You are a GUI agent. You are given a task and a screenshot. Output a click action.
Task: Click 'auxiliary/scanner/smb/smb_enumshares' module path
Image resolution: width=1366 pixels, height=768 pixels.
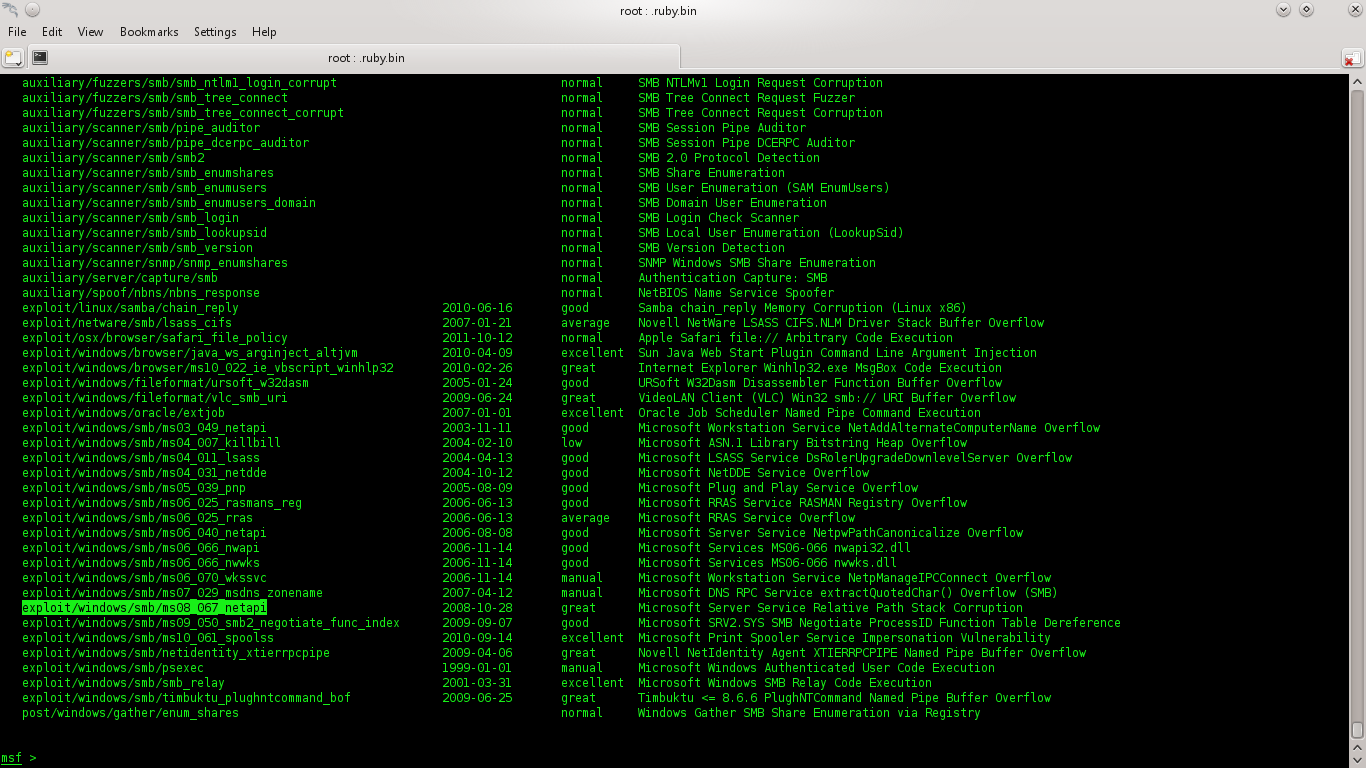click(148, 173)
